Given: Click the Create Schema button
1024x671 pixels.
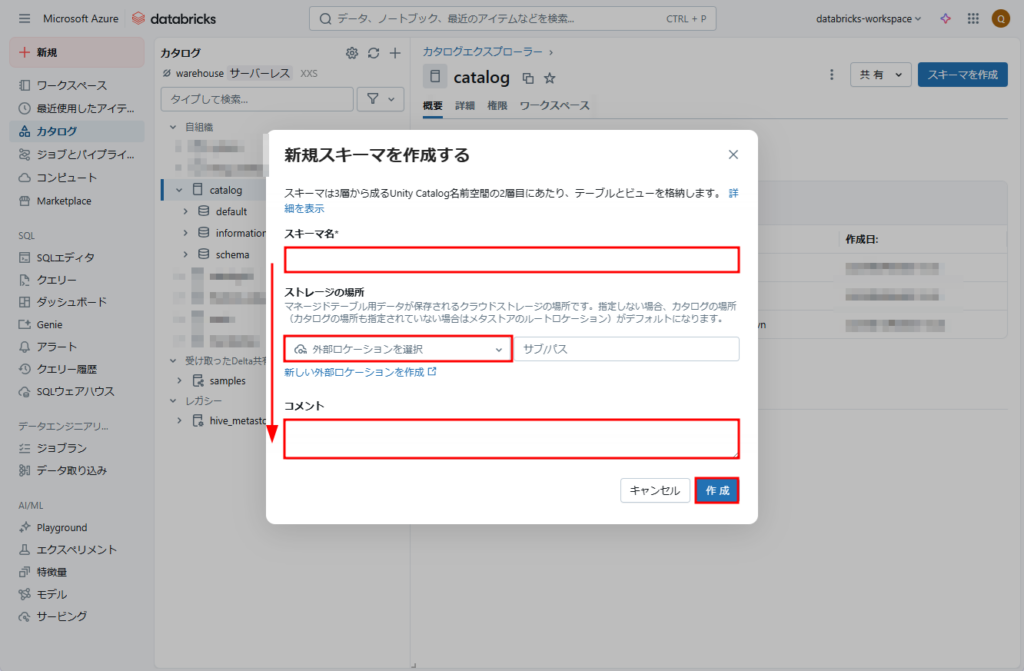Looking at the screenshot, I should [x=963, y=74].
